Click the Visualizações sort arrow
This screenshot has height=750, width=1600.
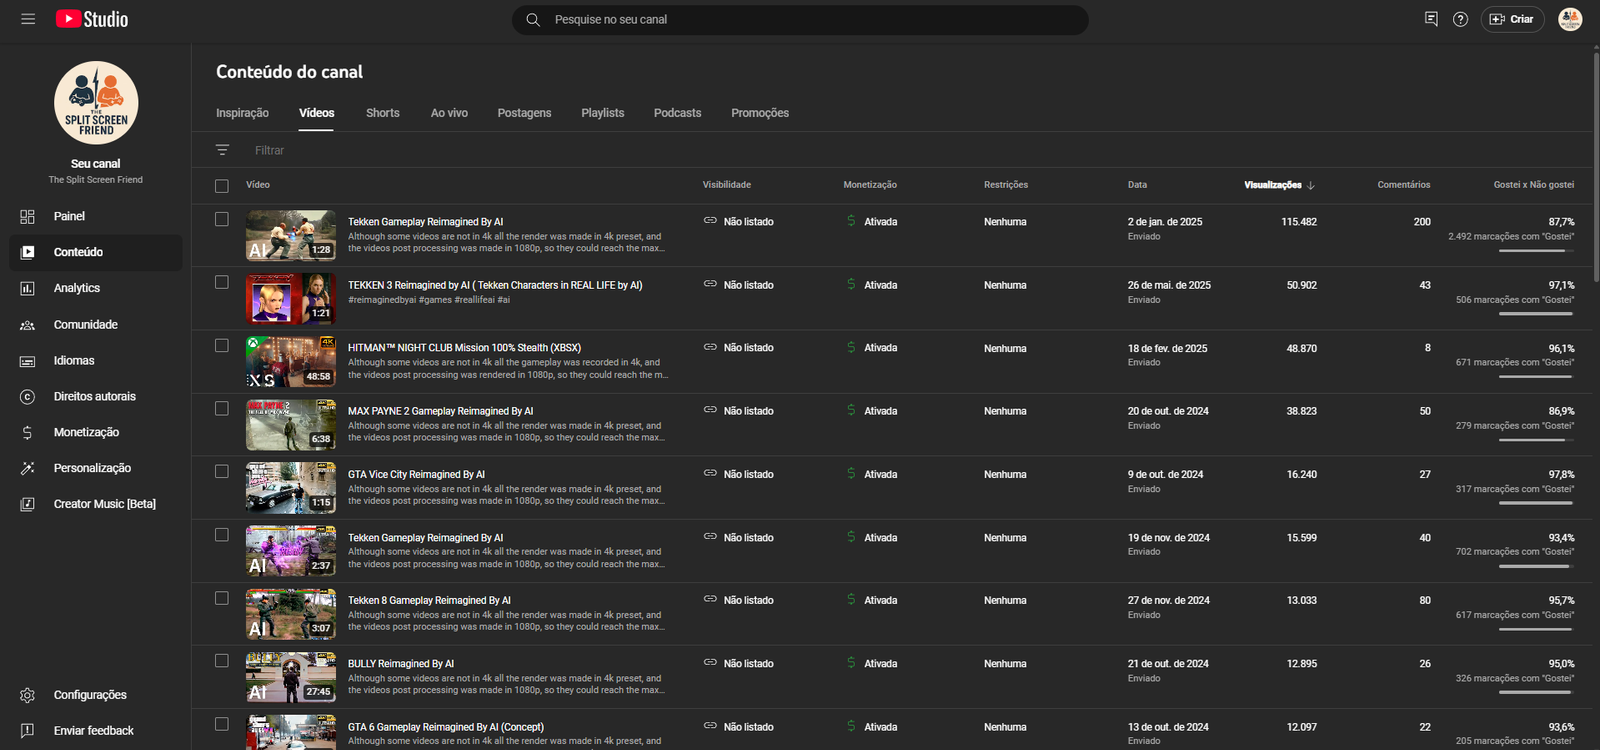[1311, 185]
